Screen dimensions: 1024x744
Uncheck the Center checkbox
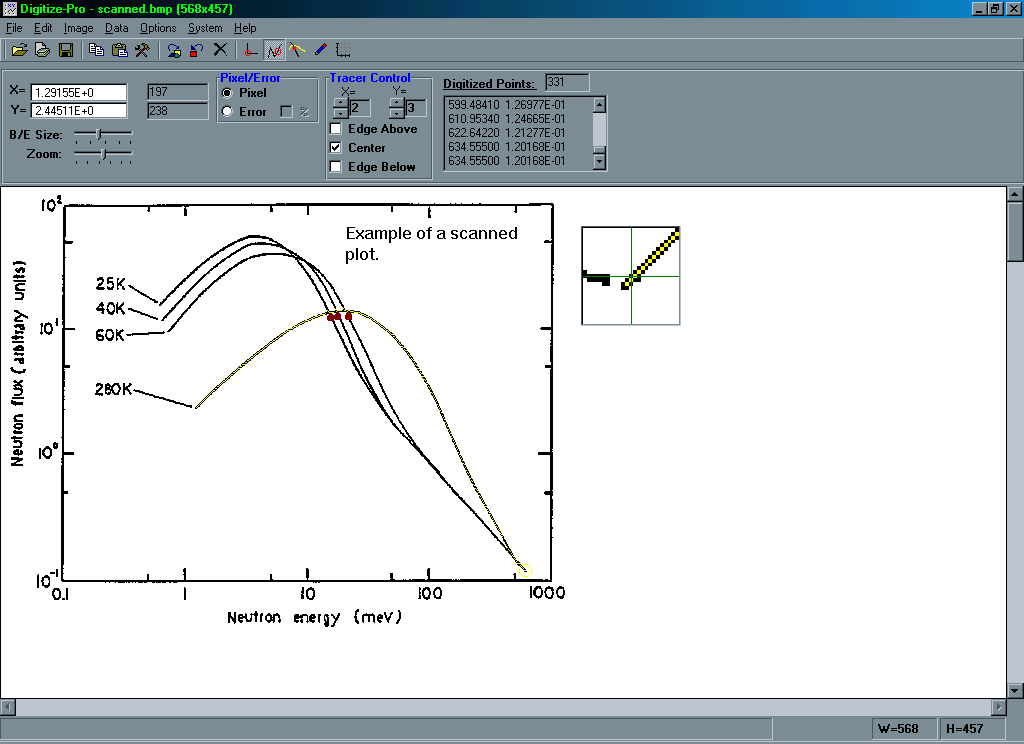(336, 148)
